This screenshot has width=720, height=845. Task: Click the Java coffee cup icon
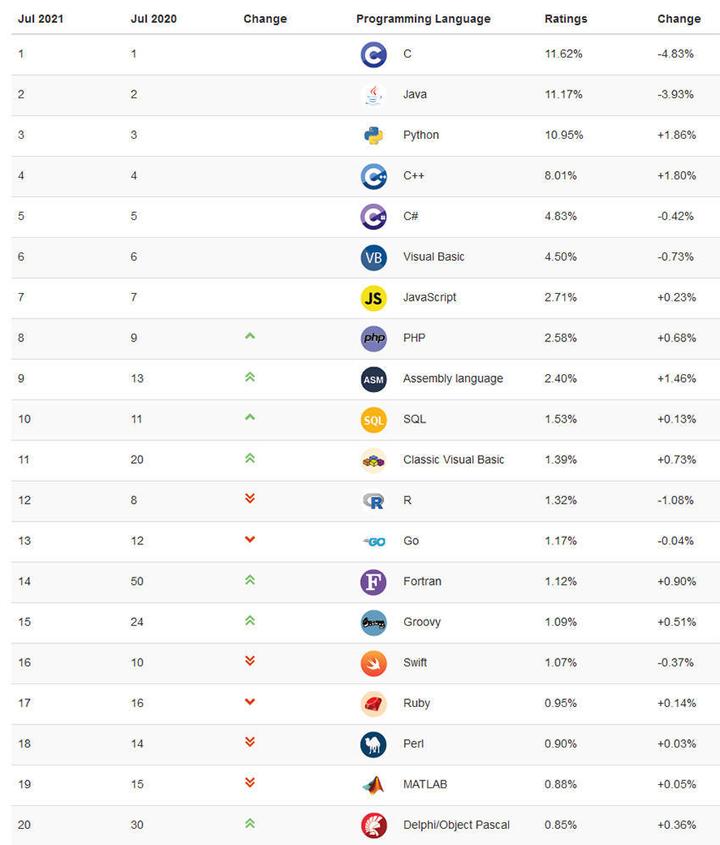tap(373, 95)
